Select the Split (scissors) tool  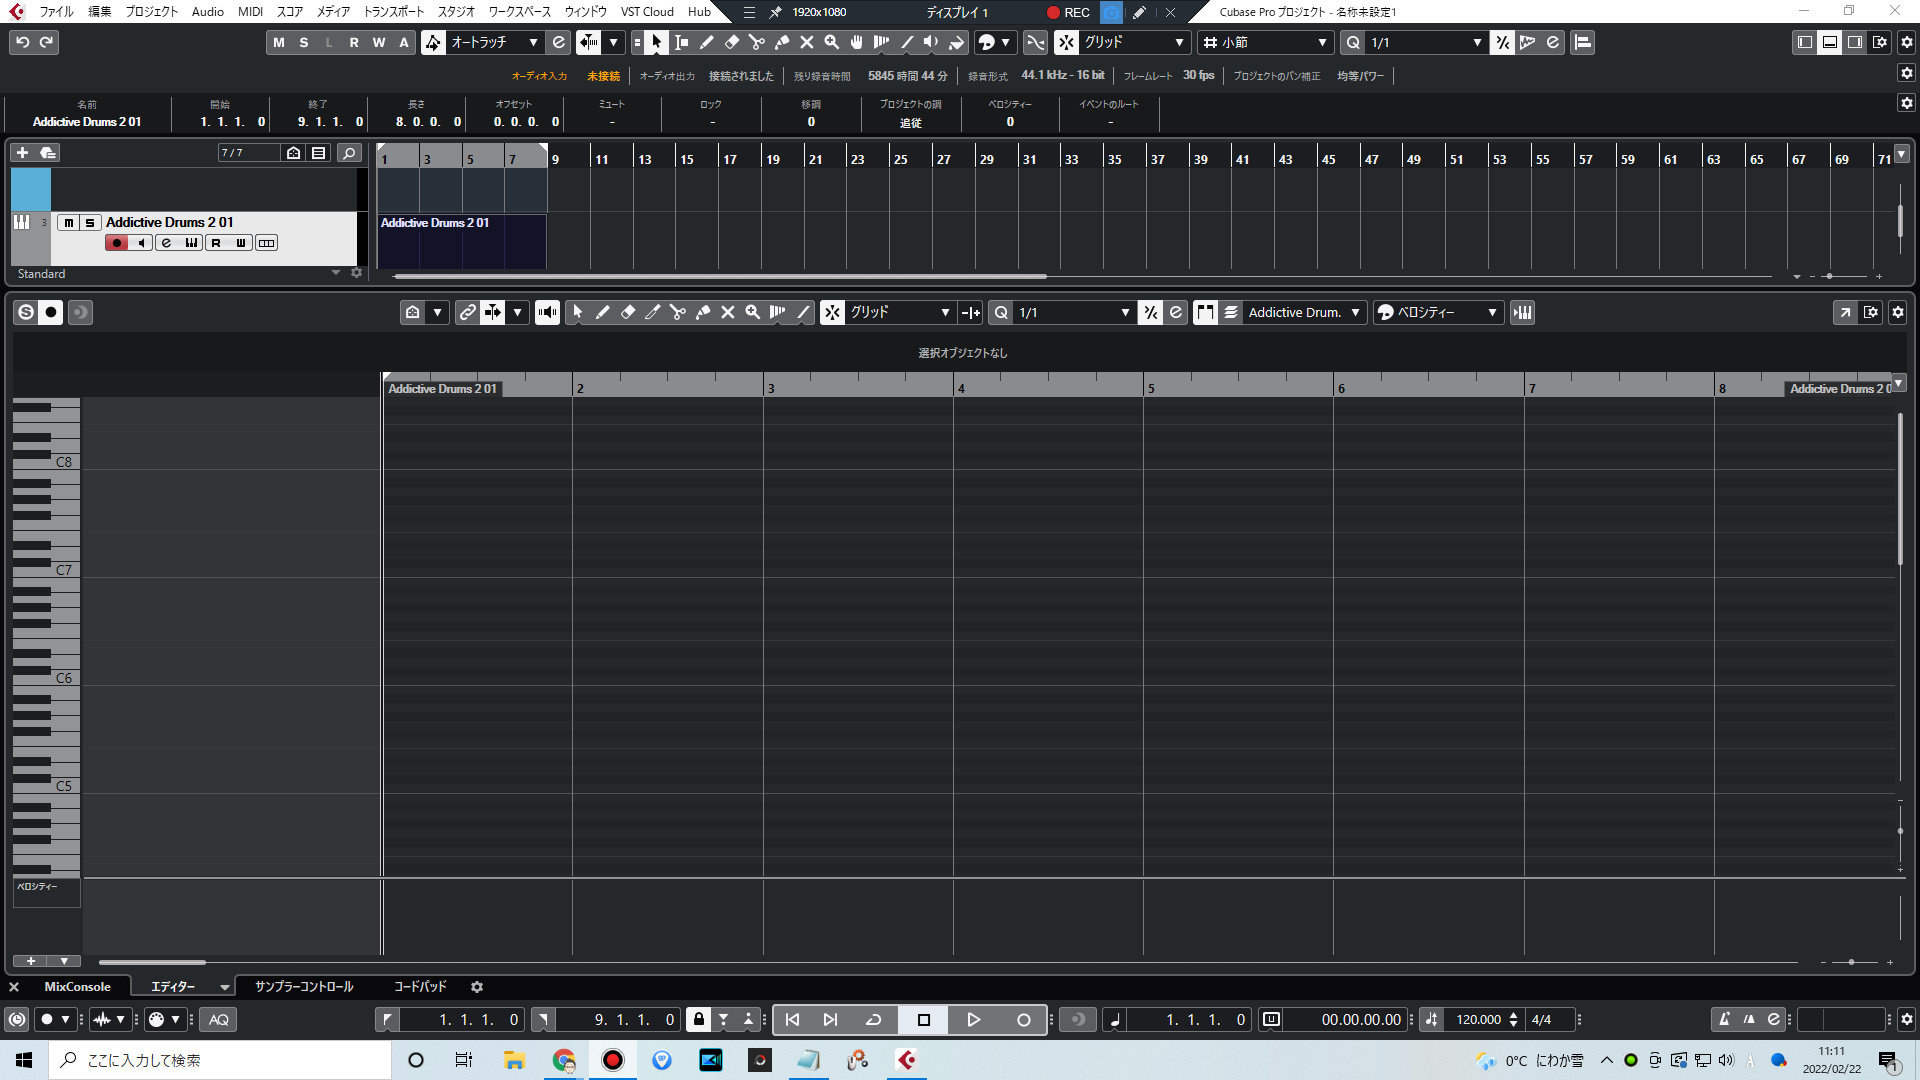(757, 42)
